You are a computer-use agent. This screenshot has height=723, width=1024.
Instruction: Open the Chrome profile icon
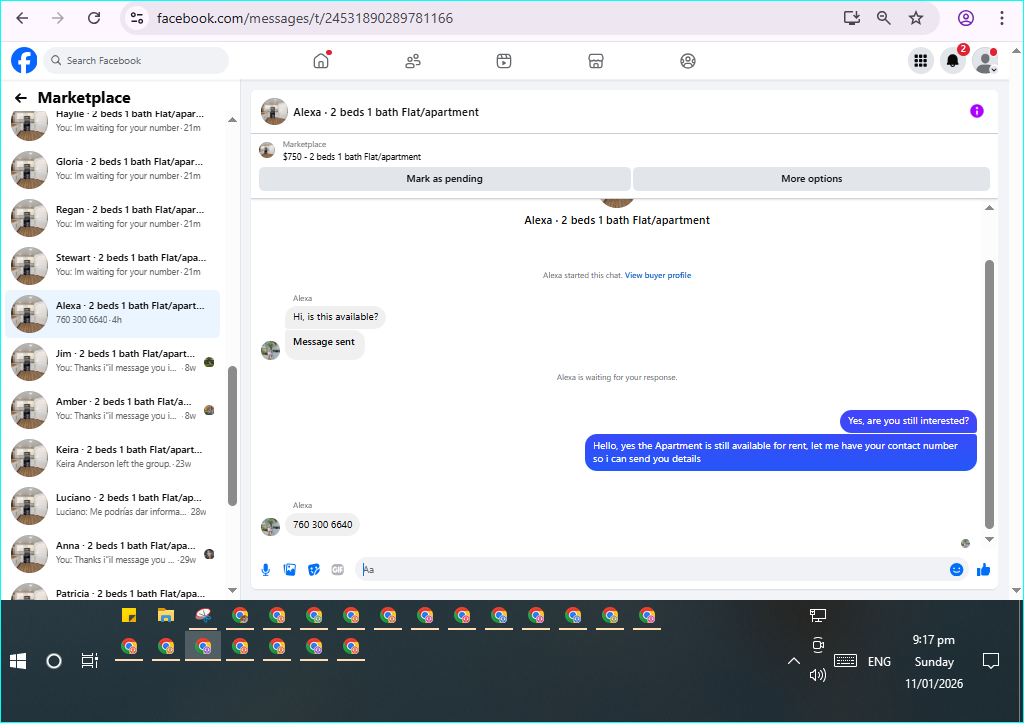pos(966,18)
